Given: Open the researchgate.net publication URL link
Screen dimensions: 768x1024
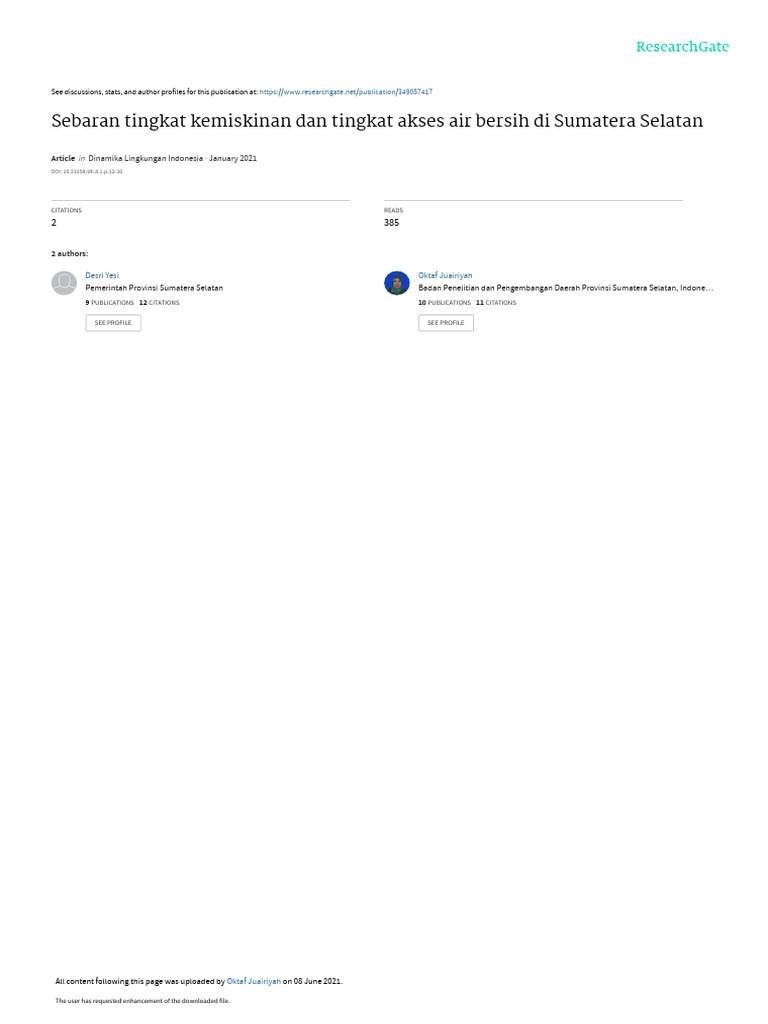Looking at the screenshot, I should [345, 92].
